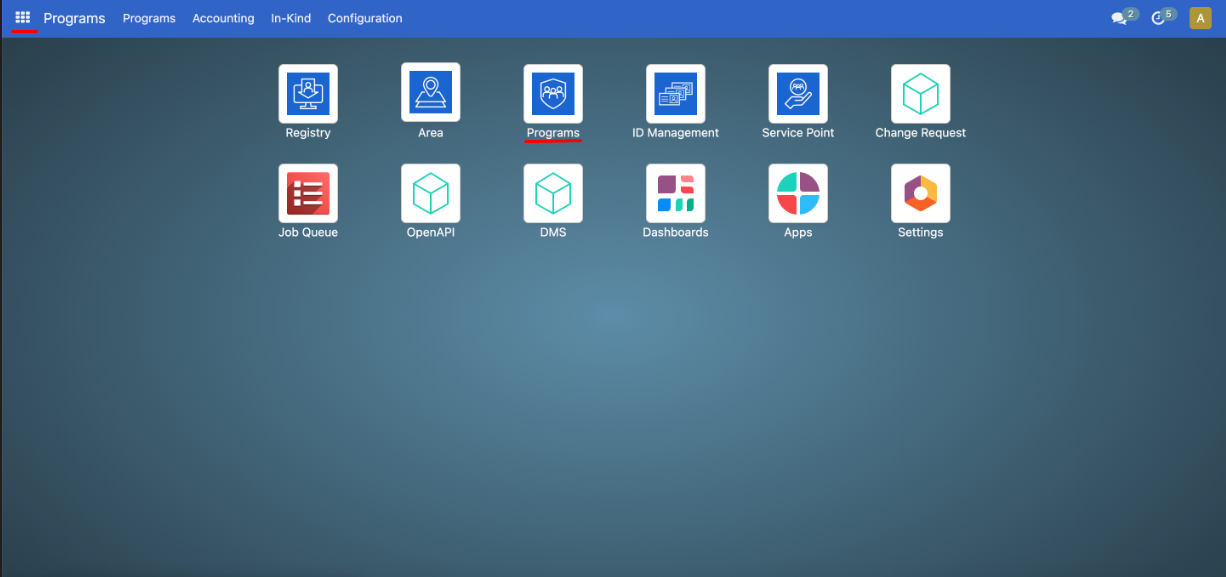Image resolution: width=1226 pixels, height=577 pixels.
Task: Open the Job Queue application
Action: [x=307, y=193]
